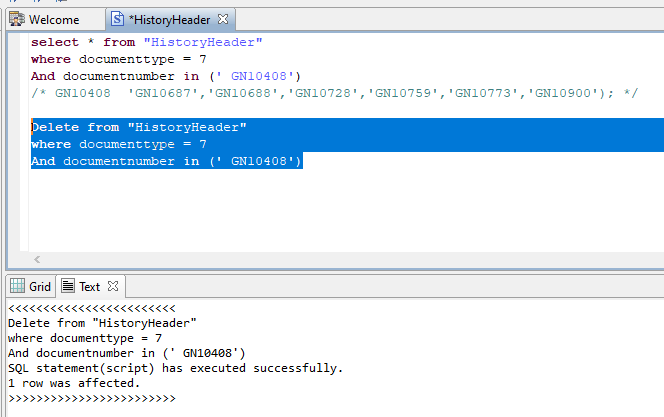Click the highlighted 'Delete from' line
664x417 pixels.
click(138, 127)
